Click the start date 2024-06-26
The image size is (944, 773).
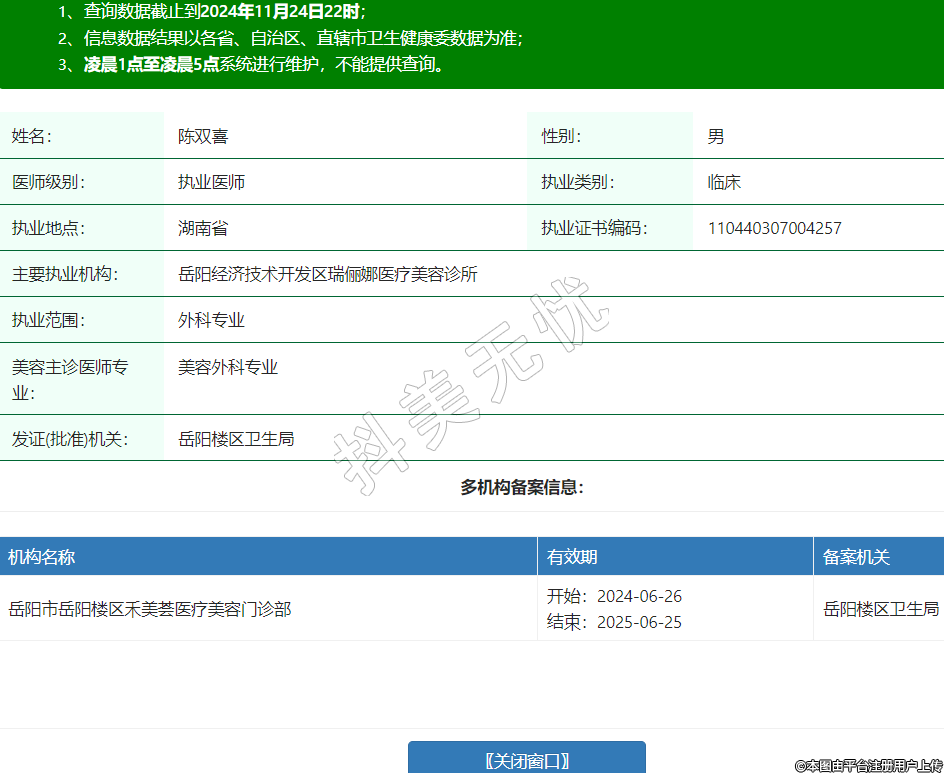point(639,596)
